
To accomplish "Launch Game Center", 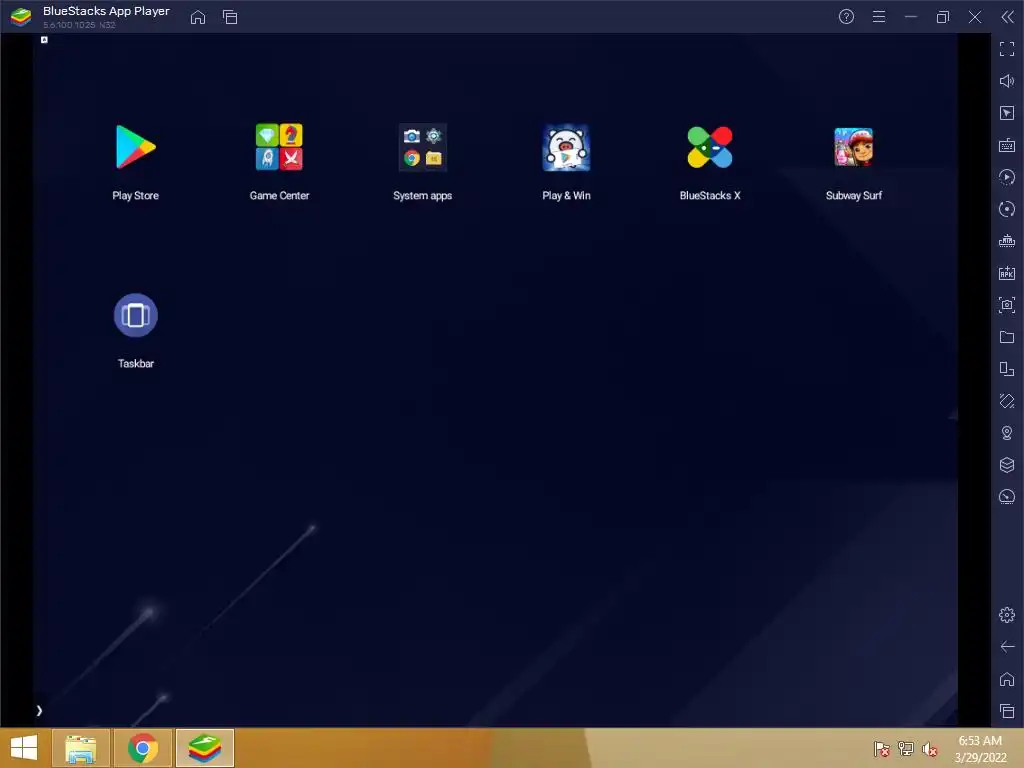I will click(279, 148).
